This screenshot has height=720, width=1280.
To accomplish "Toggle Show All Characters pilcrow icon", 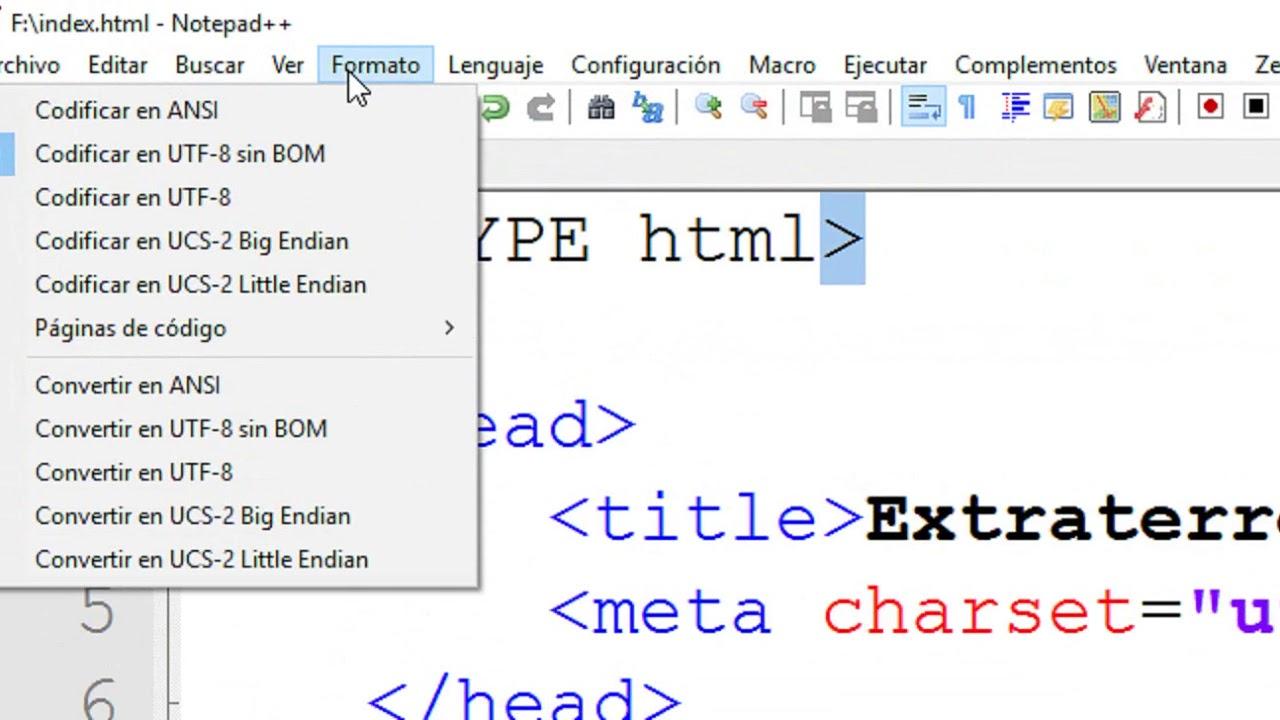I will click(968, 107).
